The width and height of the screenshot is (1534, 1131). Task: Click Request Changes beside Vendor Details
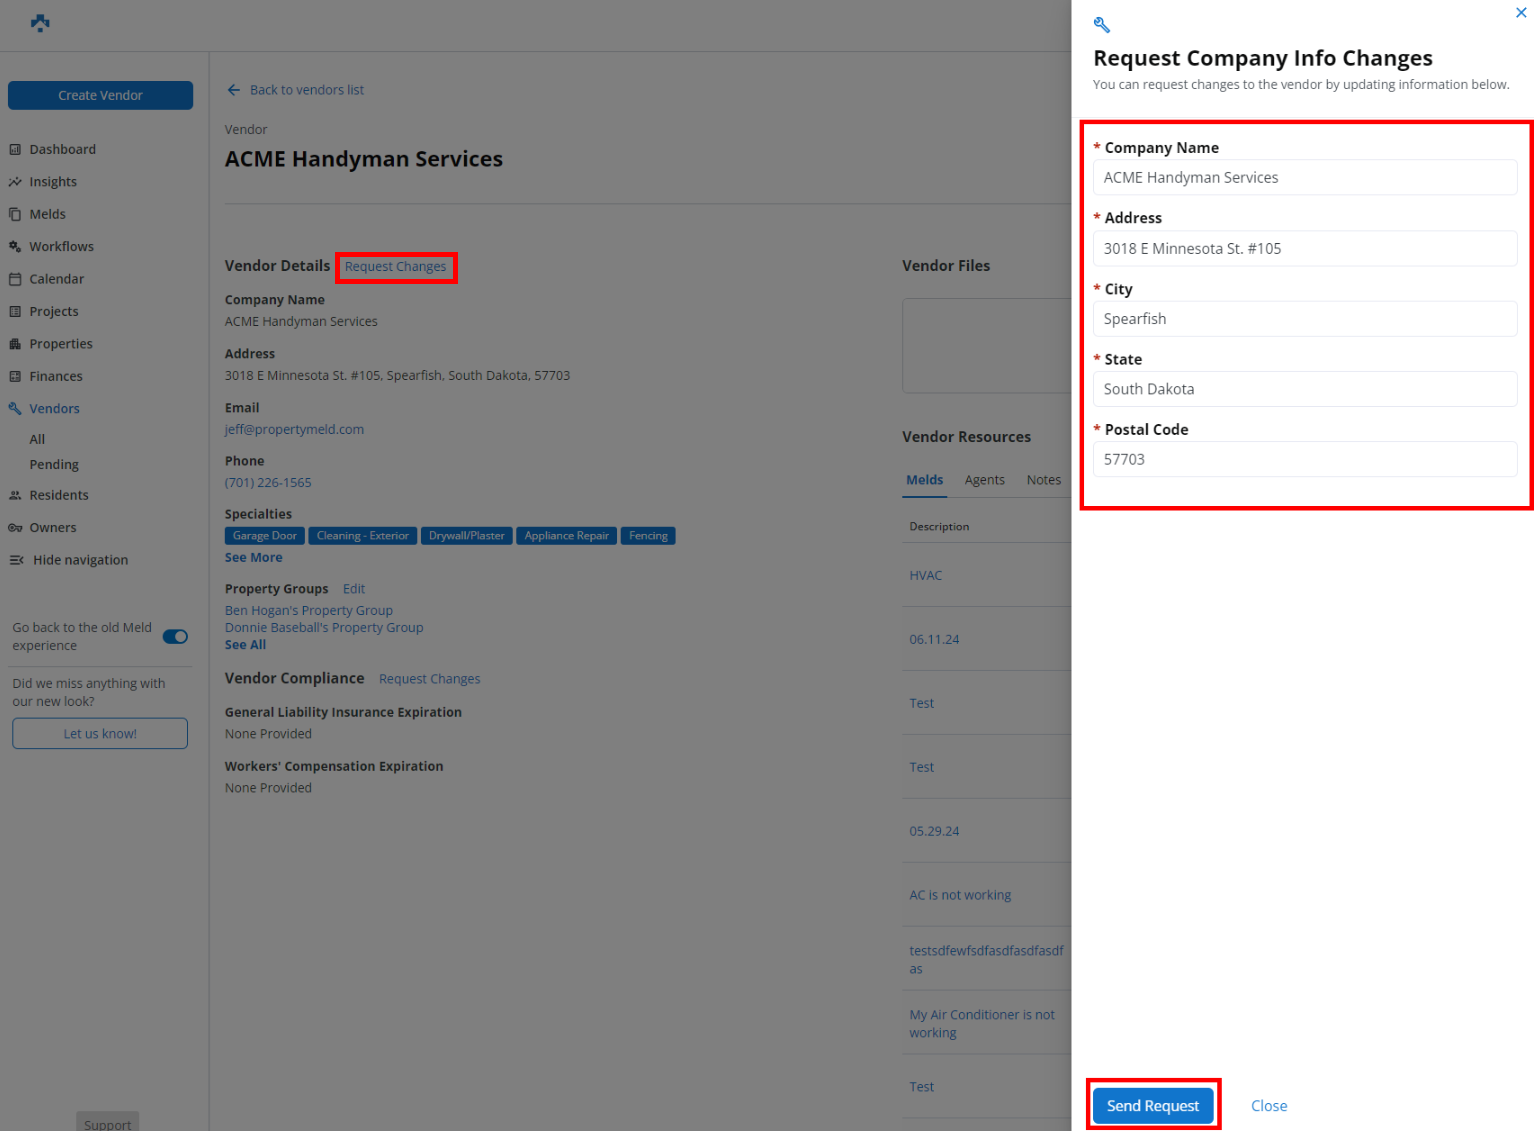396,267
